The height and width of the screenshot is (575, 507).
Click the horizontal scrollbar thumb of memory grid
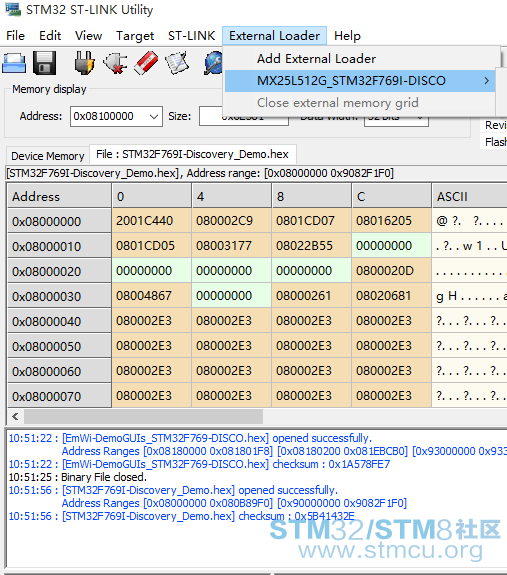(143, 417)
